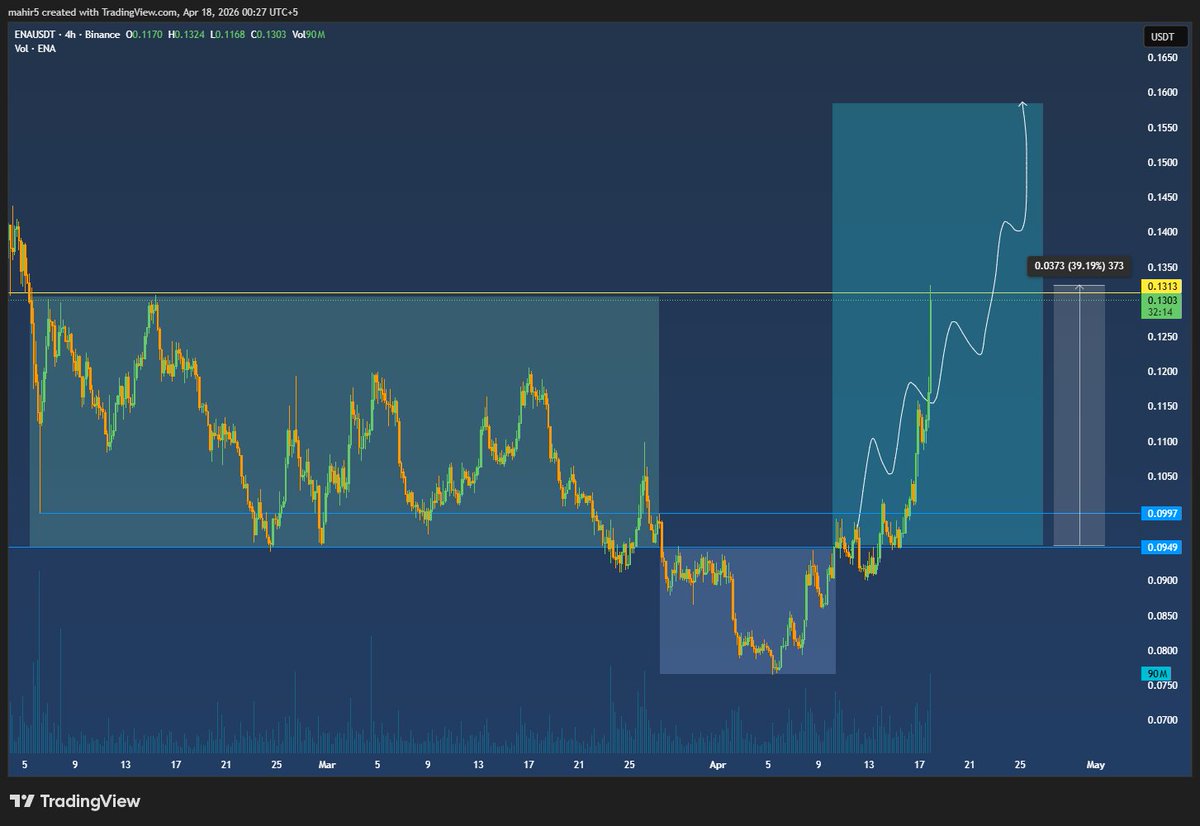Click the 0.1500 price axis tick

[x=1163, y=163]
